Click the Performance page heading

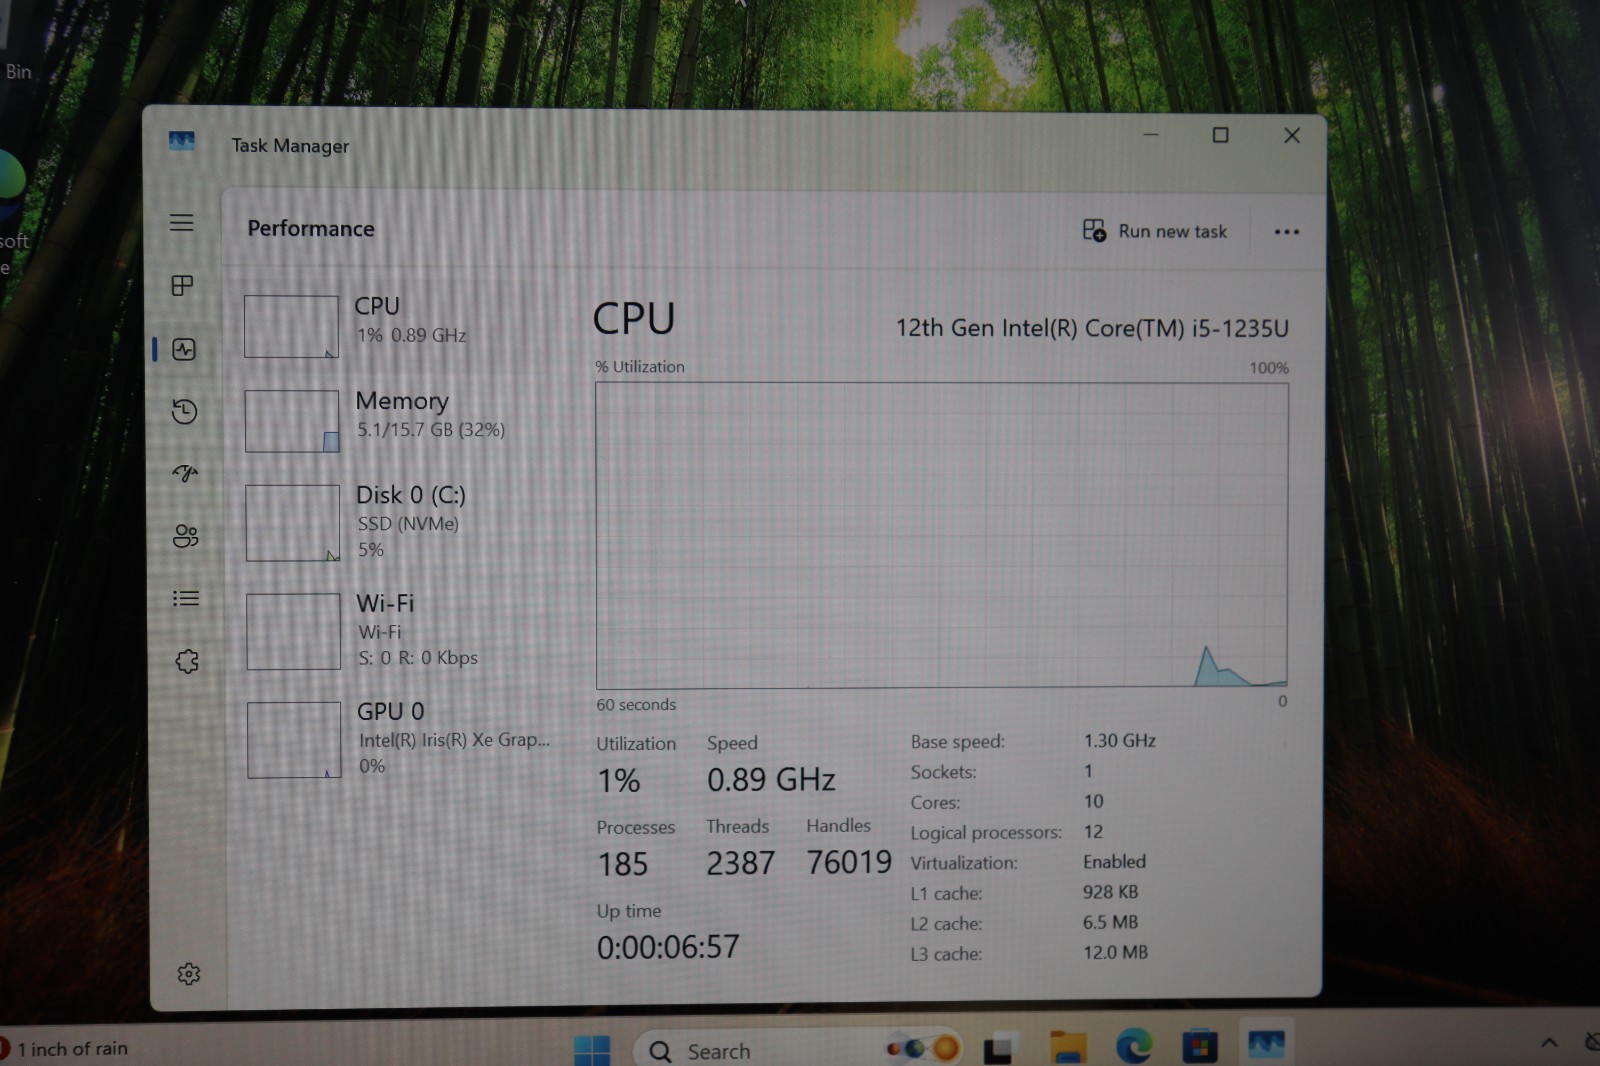(311, 229)
